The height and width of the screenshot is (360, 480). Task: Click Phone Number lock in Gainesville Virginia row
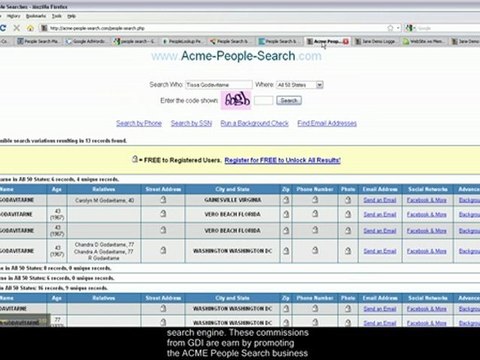[315, 200]
